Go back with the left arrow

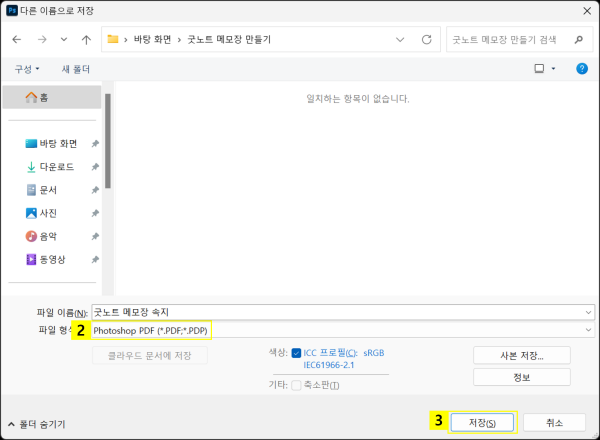[x=17, y=39]
